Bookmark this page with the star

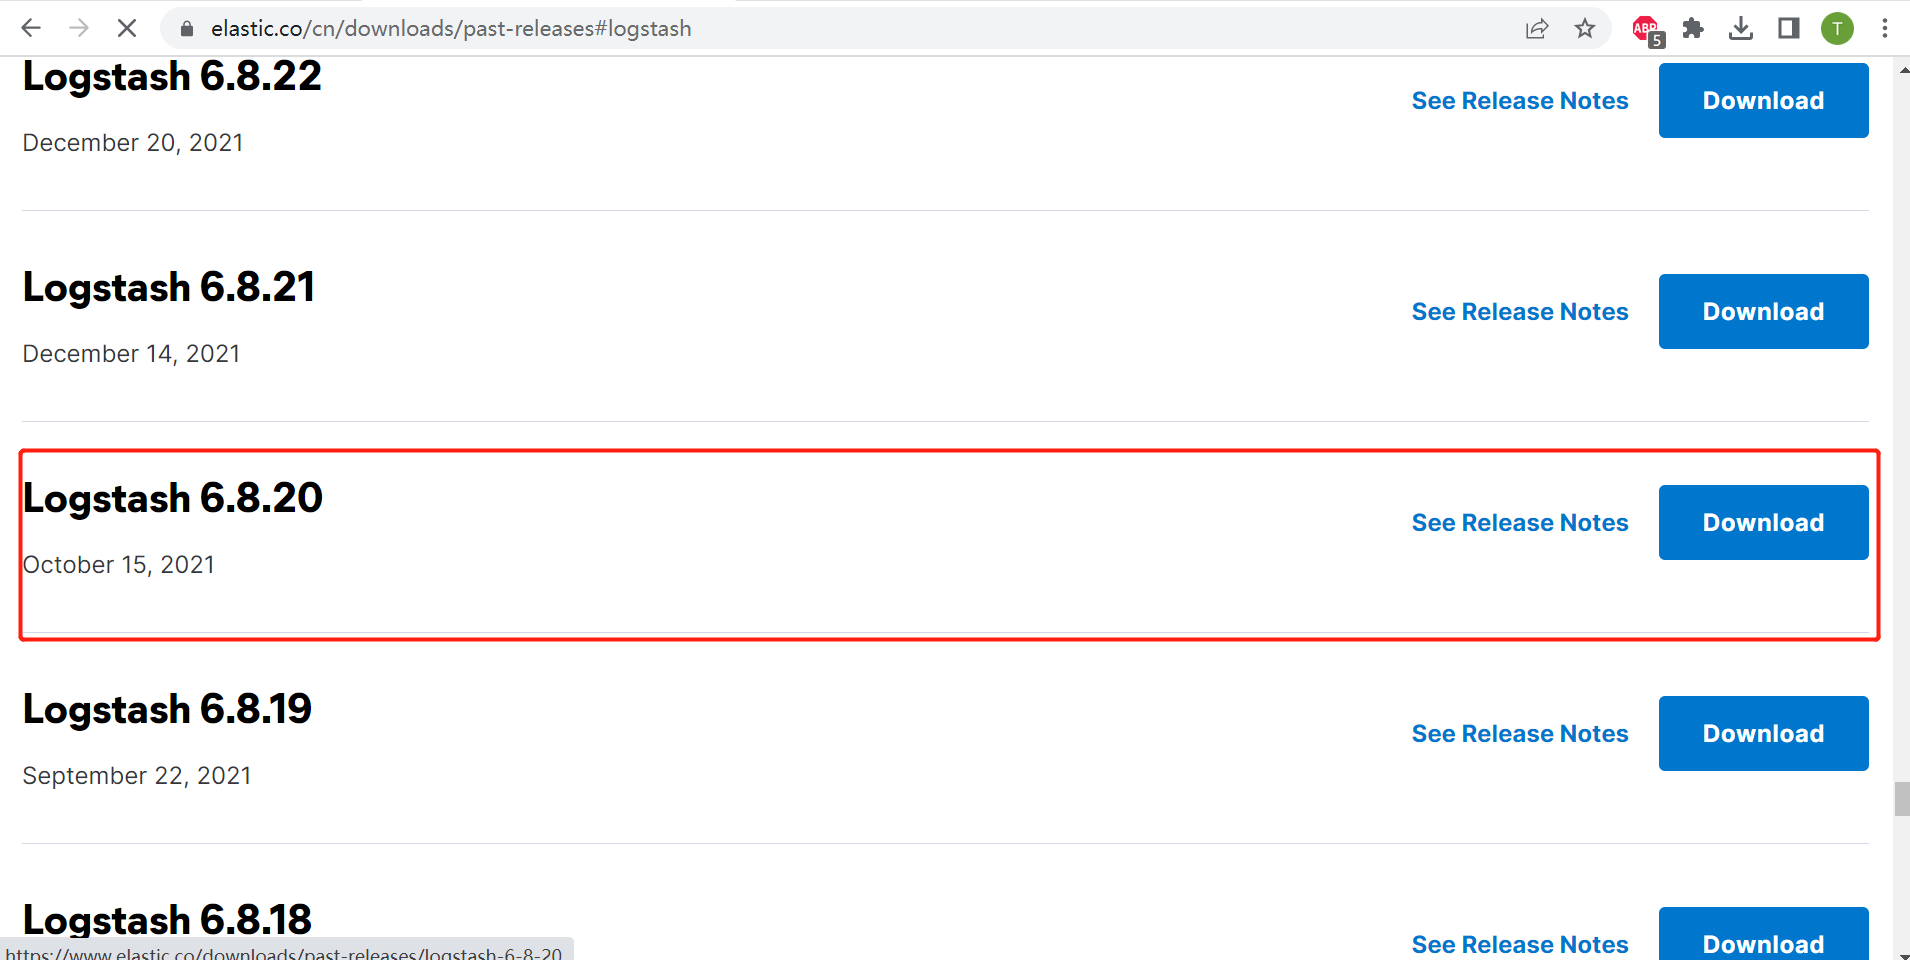(1585, 29)
